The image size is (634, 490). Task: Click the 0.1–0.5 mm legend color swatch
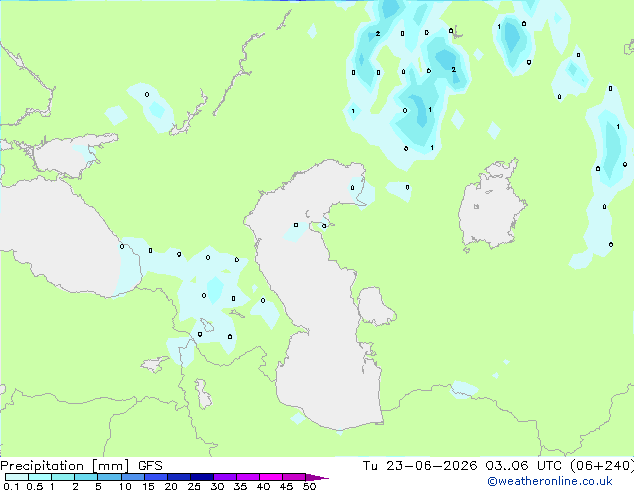17,477
